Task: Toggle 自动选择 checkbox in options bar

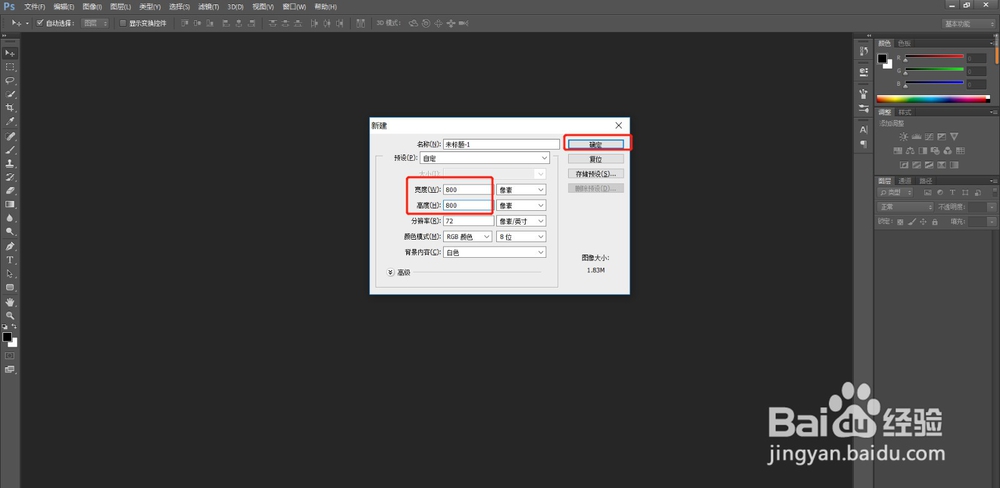Action: (40, 23)
